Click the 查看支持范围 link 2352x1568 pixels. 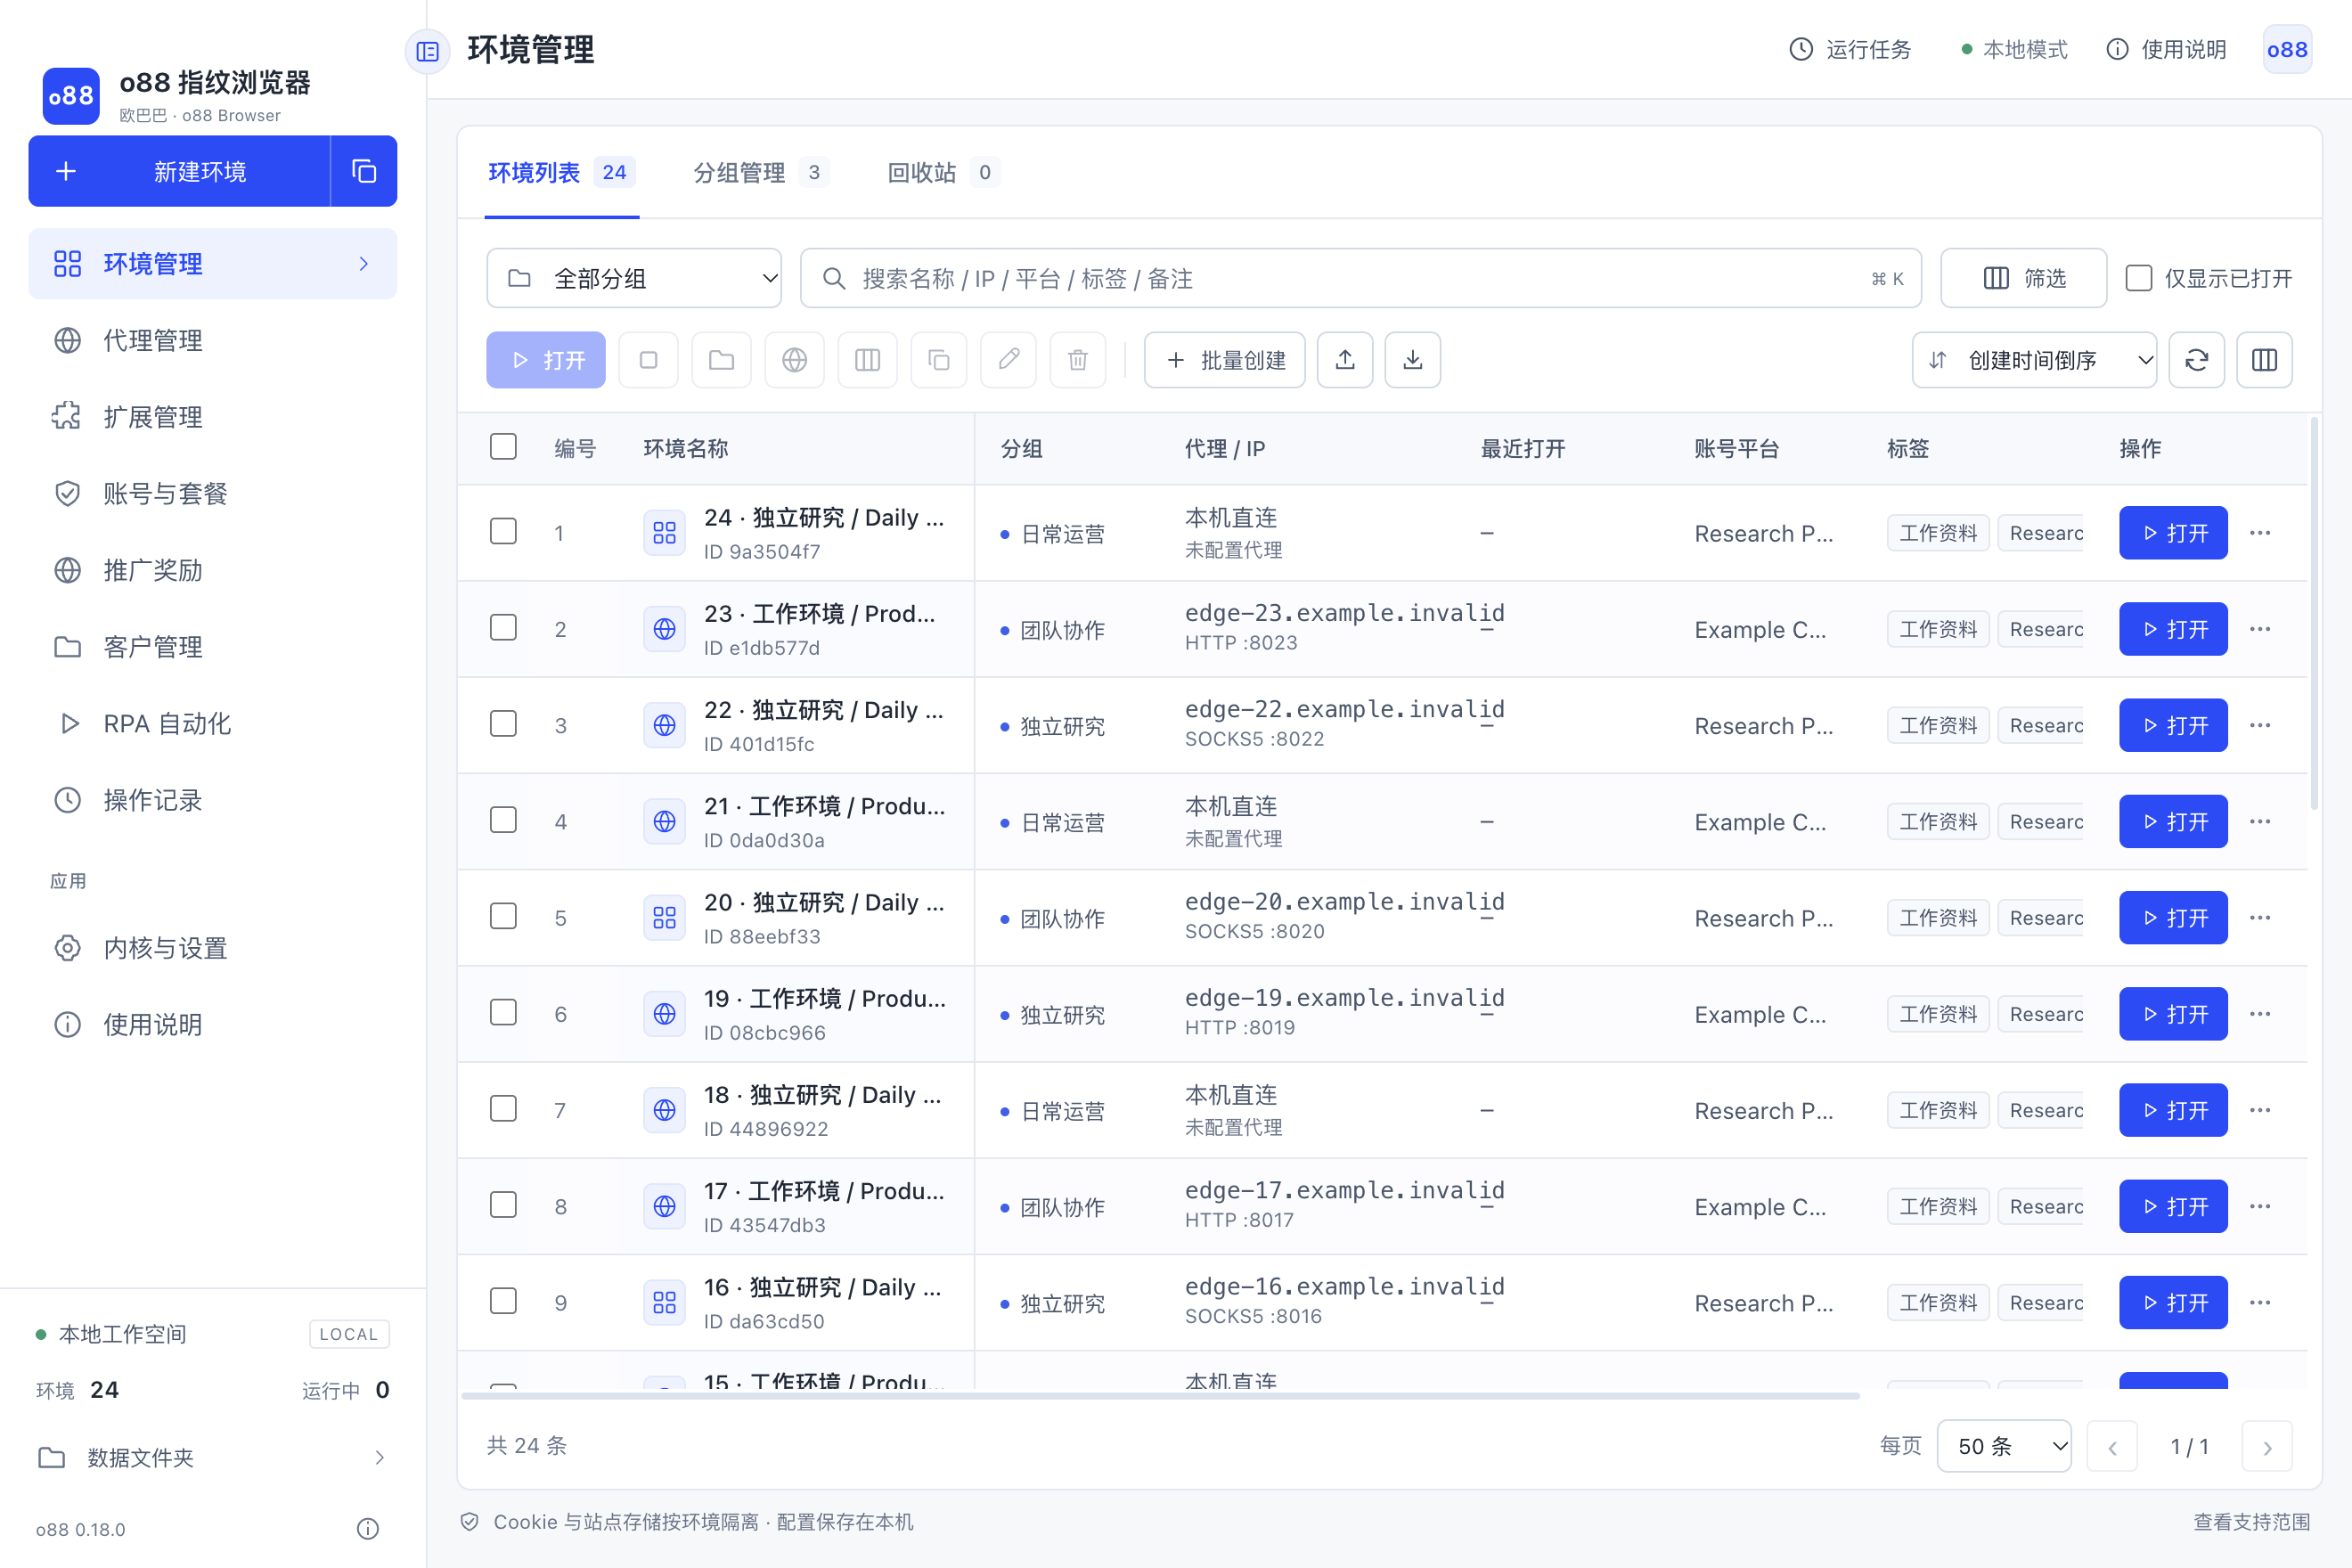2251,1521
